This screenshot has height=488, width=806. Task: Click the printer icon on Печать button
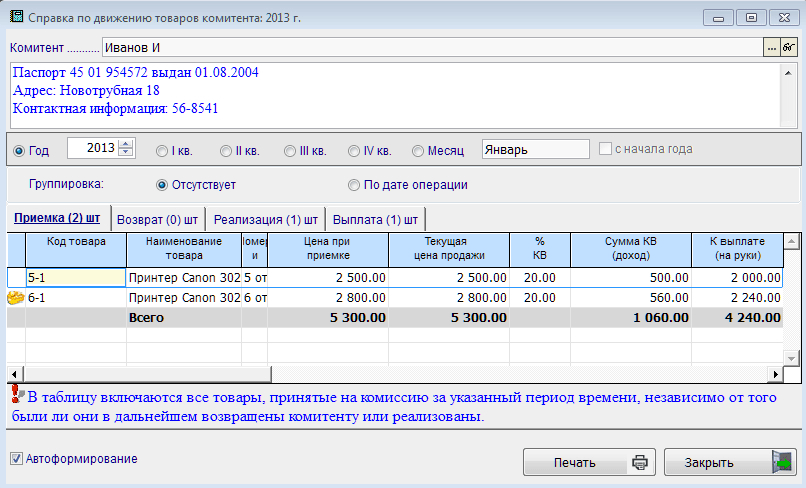click(x=639, y=462)
